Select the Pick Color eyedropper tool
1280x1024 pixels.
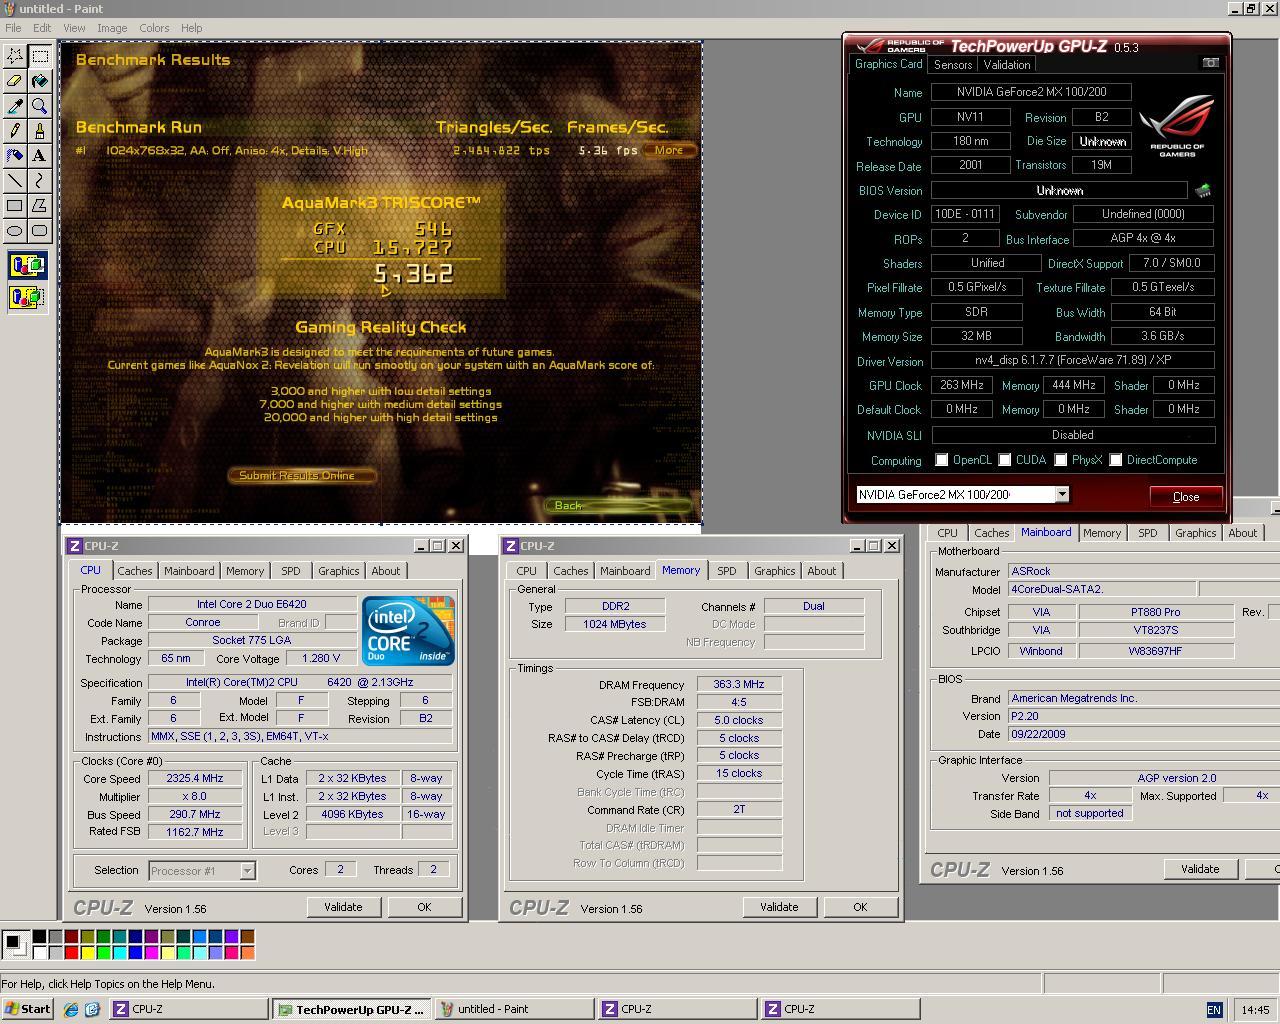[15, 106]
